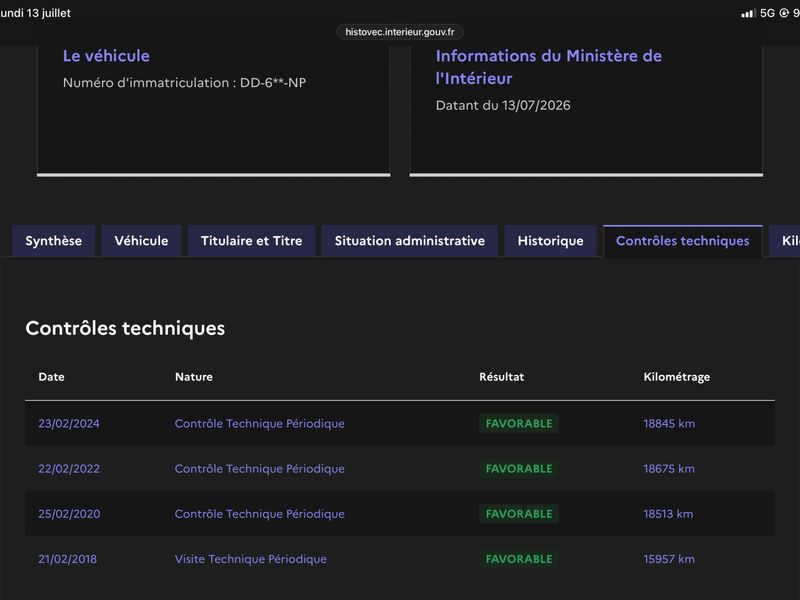Select the date 22/02/2022
This screenshot has height=600, width=800.
(x=69, y=469)
